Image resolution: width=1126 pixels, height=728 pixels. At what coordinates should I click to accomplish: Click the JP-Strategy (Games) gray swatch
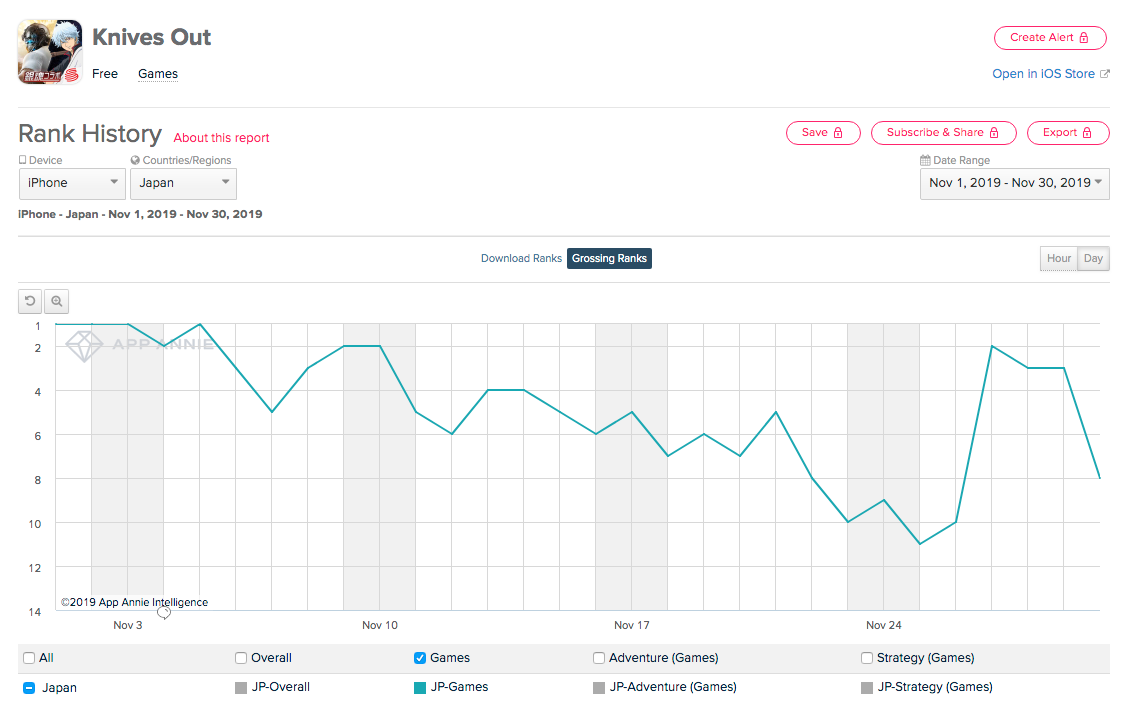click(x=867, y=688)
